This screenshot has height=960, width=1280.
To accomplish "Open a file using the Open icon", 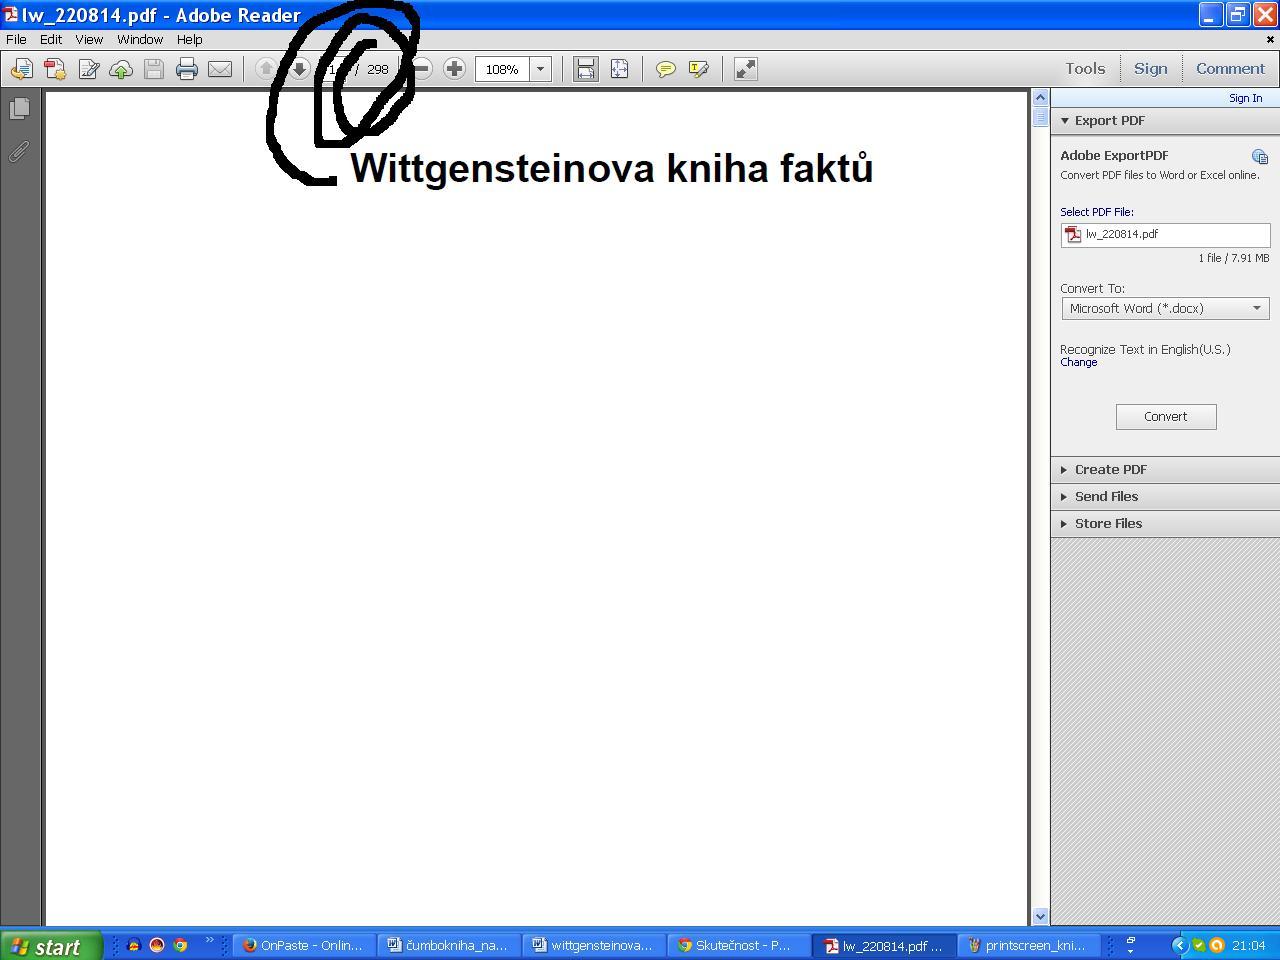I will (21, 68).
